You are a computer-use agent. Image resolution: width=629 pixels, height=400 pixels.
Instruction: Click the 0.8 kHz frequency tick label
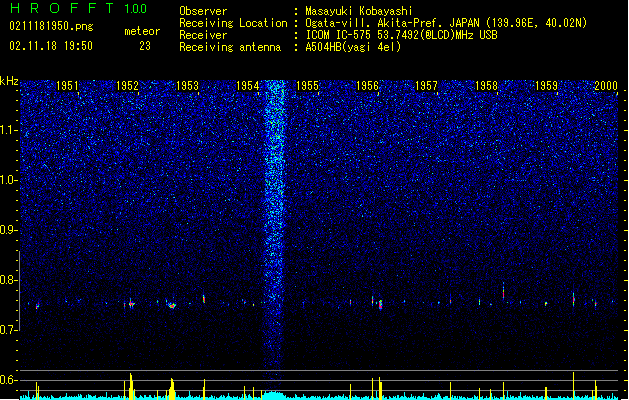coord(9,280)
